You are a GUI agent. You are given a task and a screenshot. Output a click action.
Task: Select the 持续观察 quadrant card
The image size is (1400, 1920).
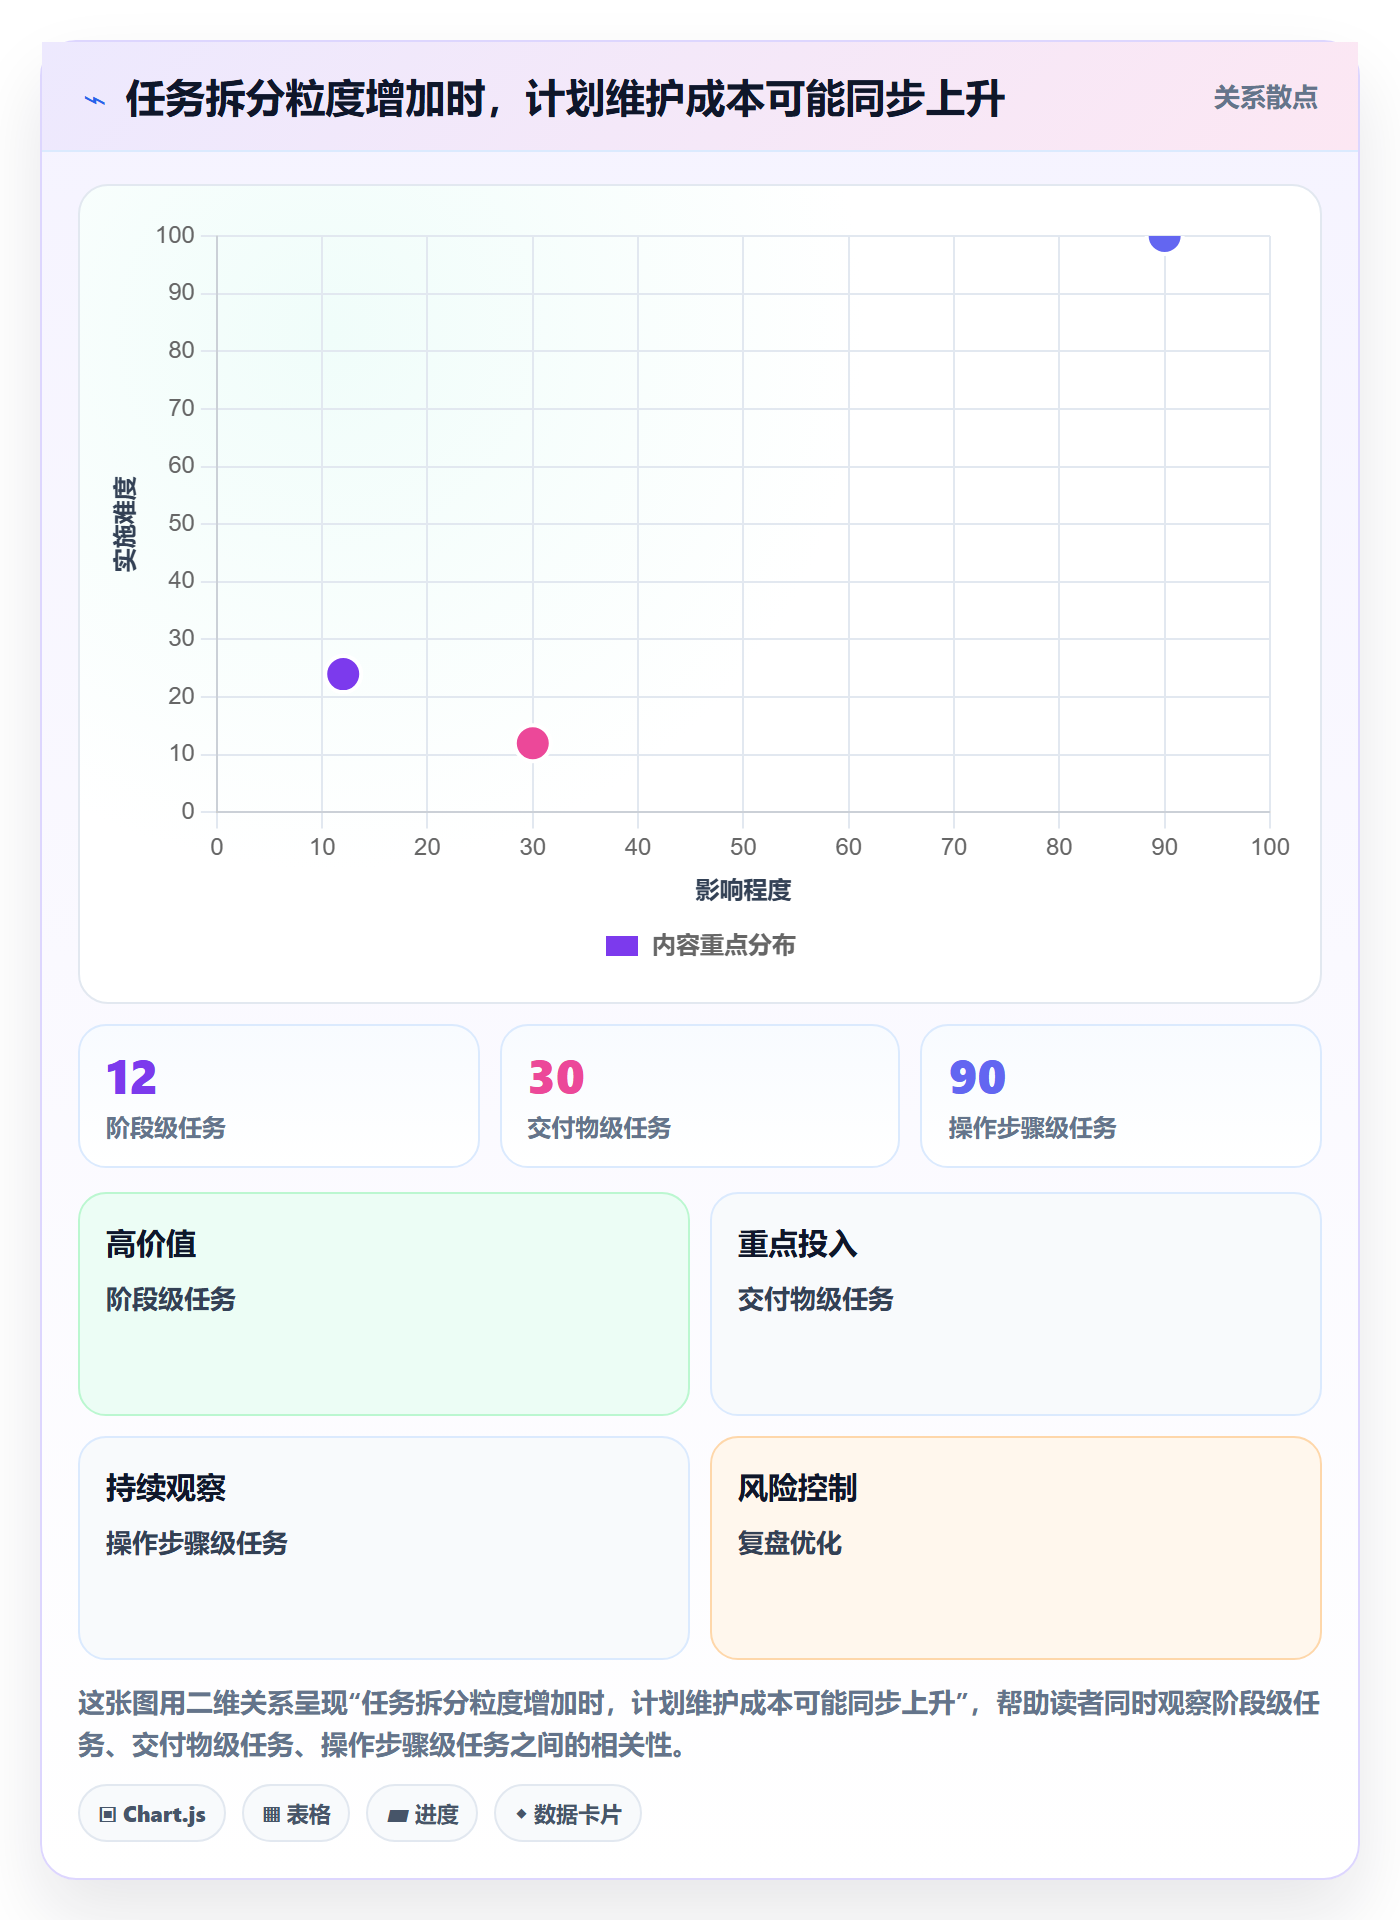tap(384, 1548)
